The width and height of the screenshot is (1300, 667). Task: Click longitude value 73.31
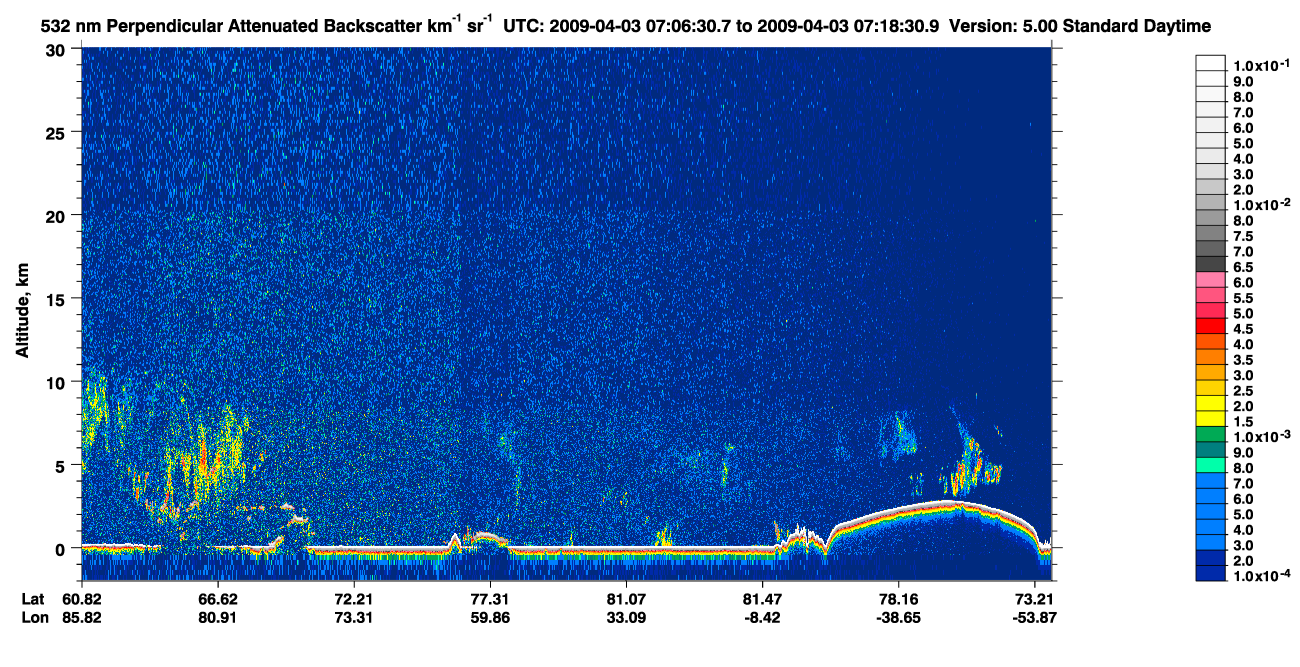[x=354, y=617]
